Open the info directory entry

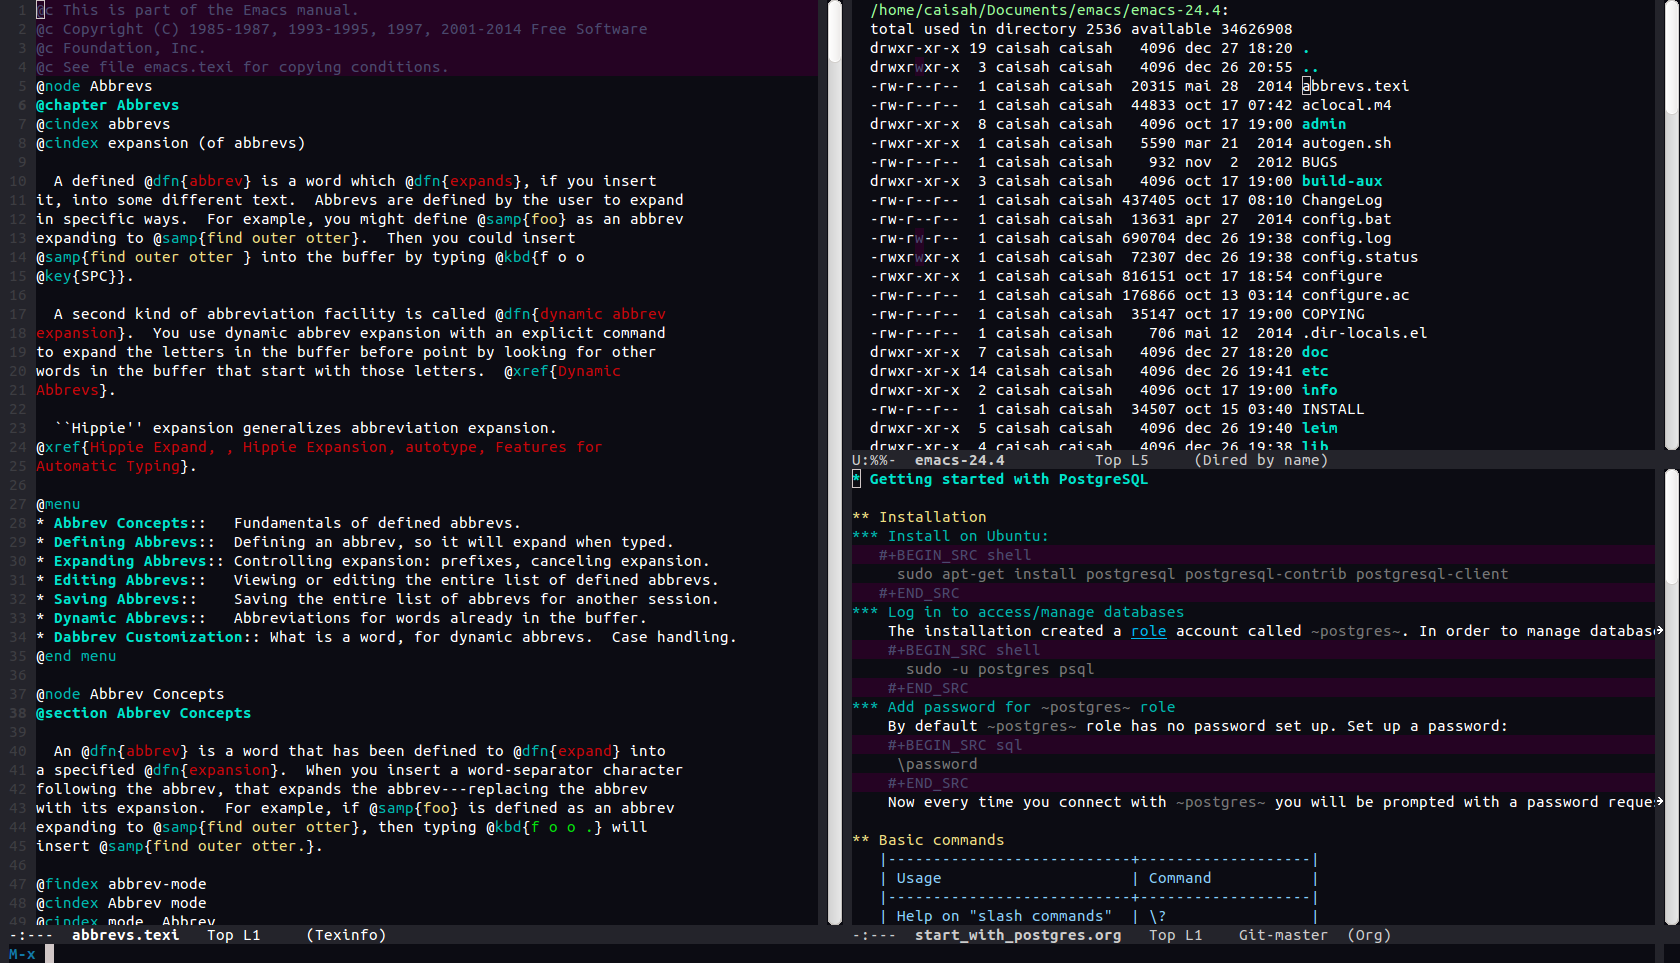(x=1319, y=390)
